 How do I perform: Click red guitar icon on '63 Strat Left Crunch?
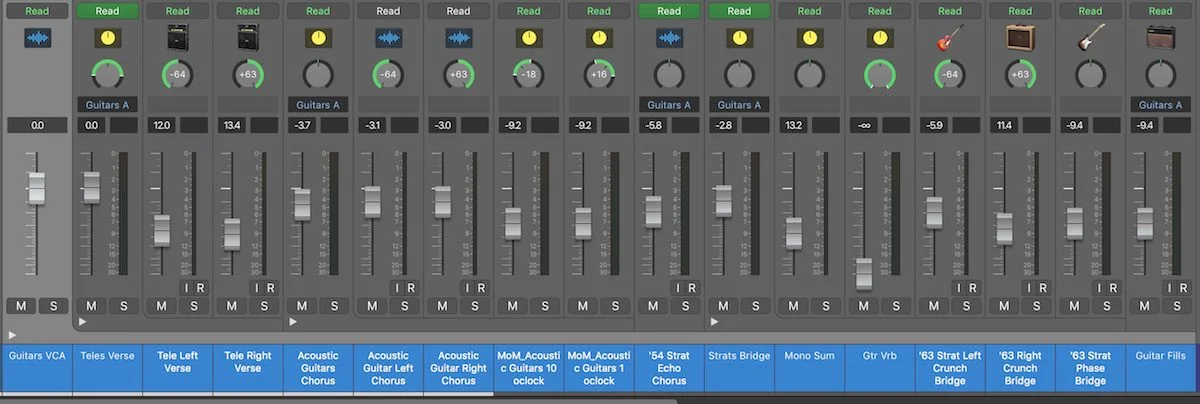(949, 39)
